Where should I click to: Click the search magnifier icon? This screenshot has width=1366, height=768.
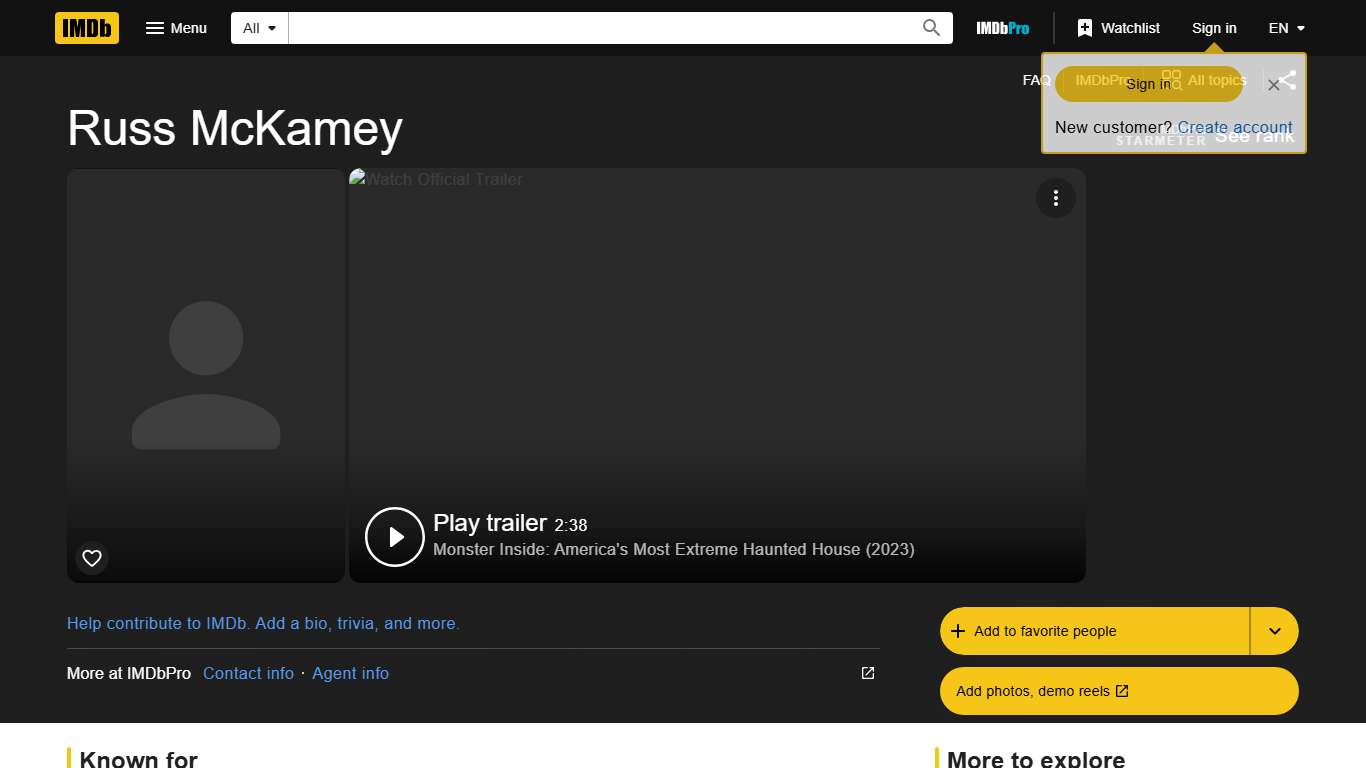(930, 27)
